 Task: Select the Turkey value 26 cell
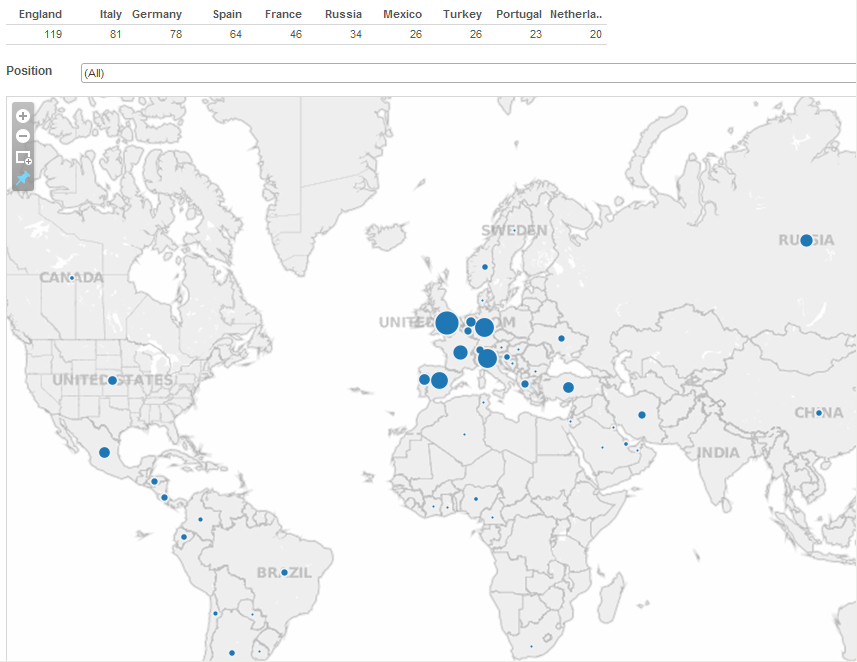[470, 34]
